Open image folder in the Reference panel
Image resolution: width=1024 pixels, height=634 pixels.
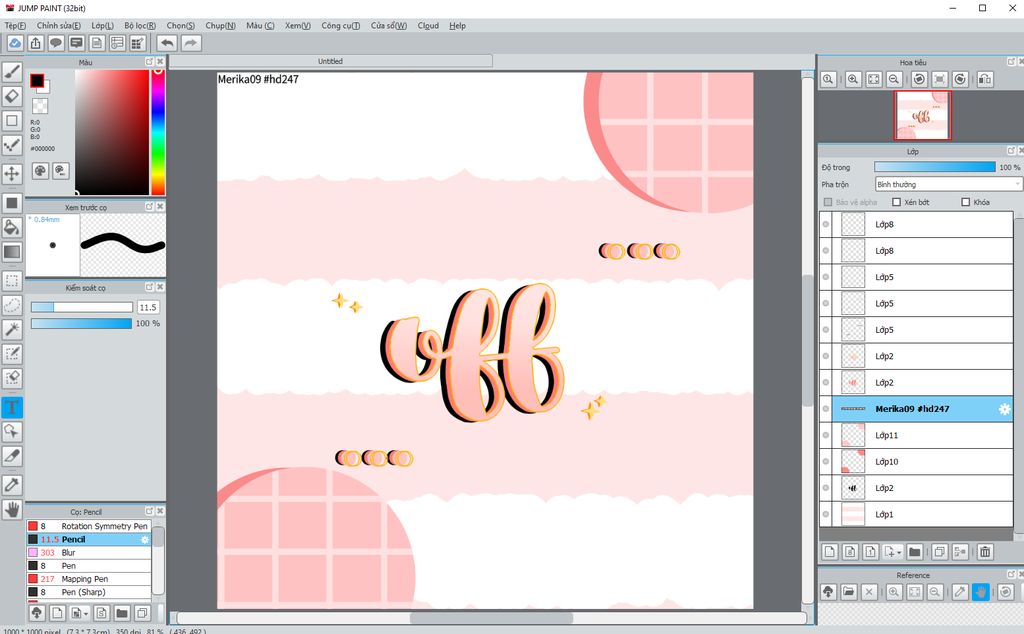click(x=848, y=592)
